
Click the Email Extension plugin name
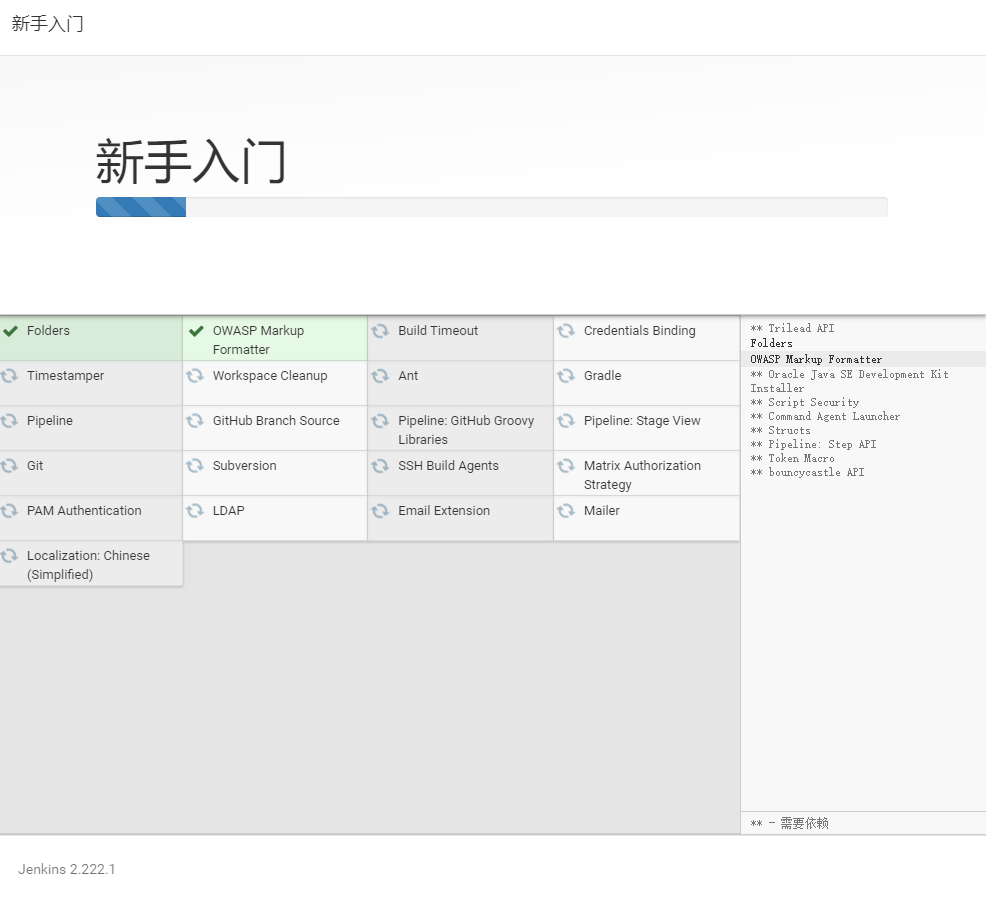point(444,510)
